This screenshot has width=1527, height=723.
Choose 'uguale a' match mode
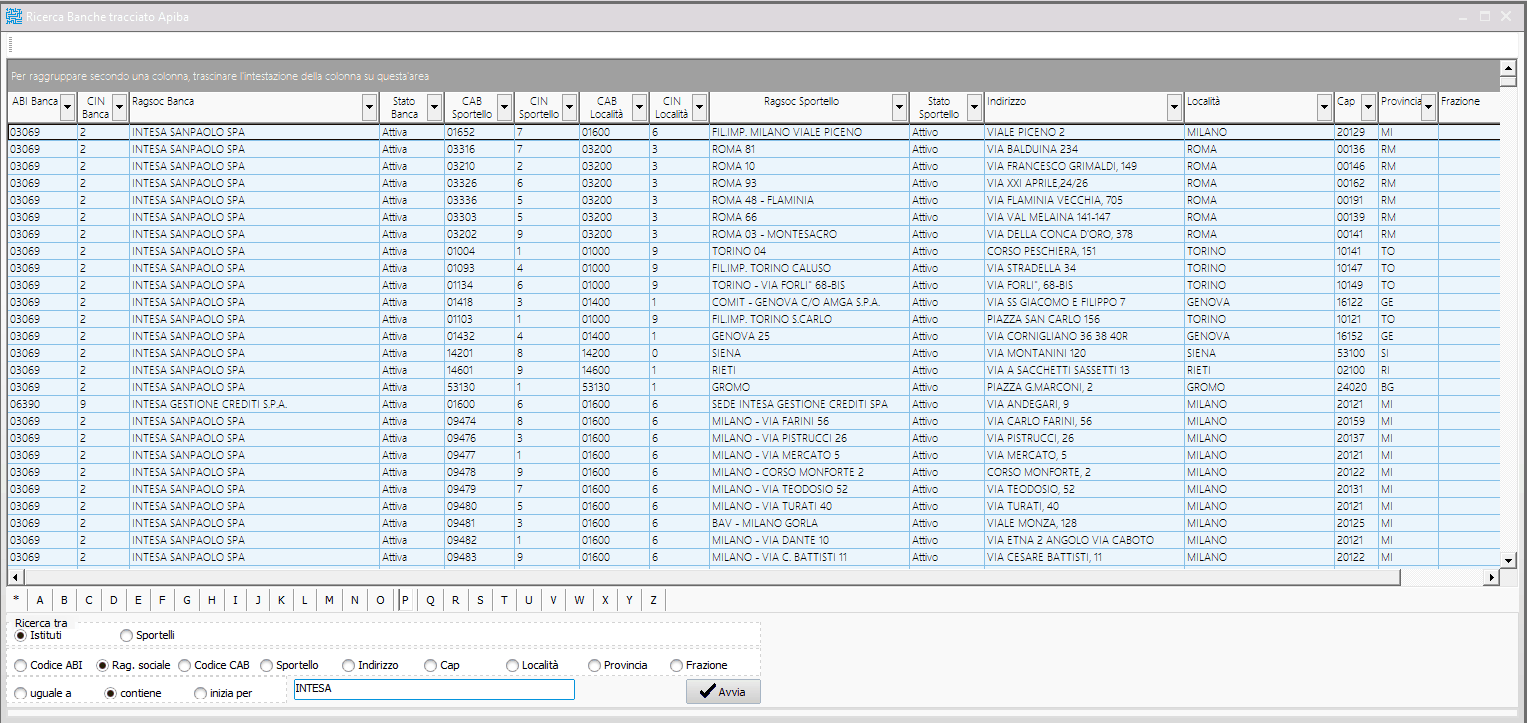coord(21,693)
